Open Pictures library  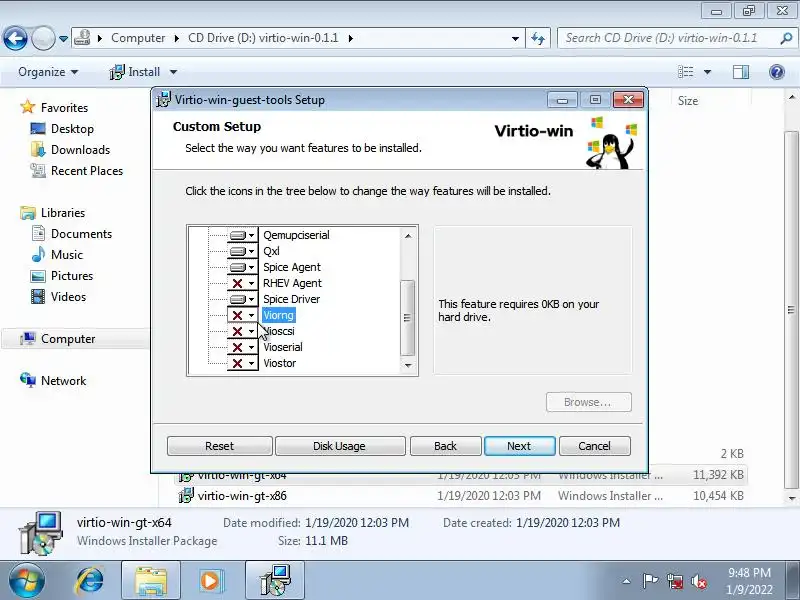click(x=72, y=276)
